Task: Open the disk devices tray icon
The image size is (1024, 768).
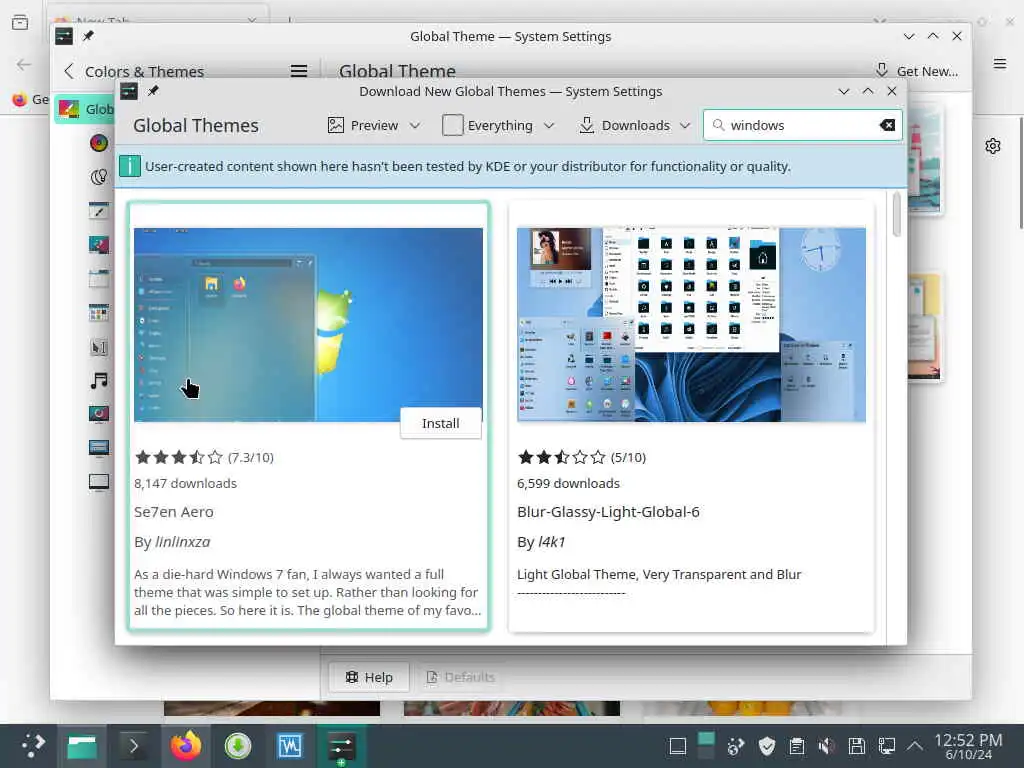Action: tap(856, 746)
